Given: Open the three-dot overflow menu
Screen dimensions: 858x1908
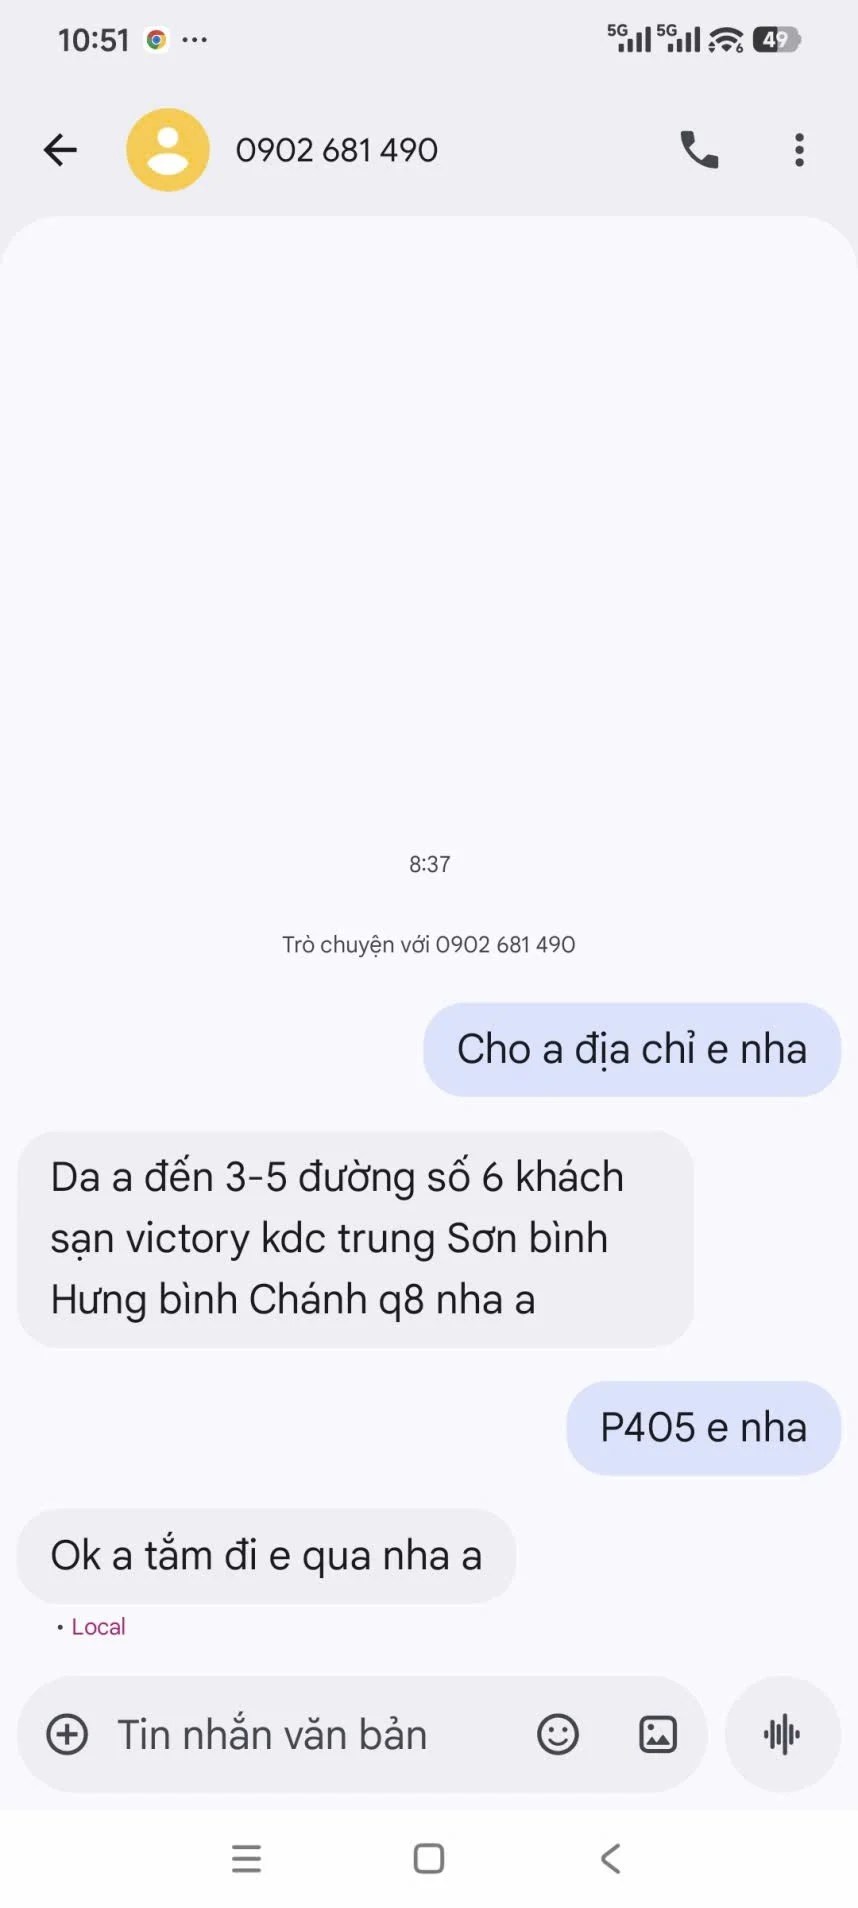Looking at the screenshot, I should click(x=799, y=150).
